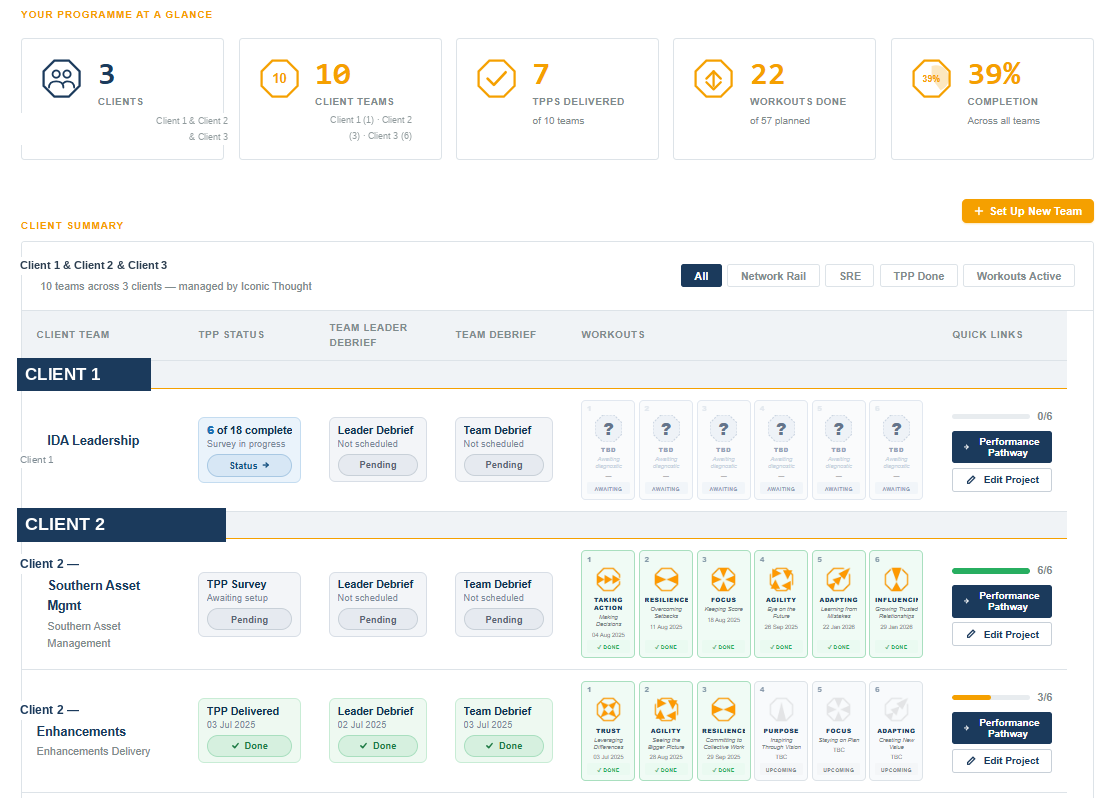Open IDA Leadership TBD workout card number 4
Viewport: 1109px width, 798px height.
[781, 450]
